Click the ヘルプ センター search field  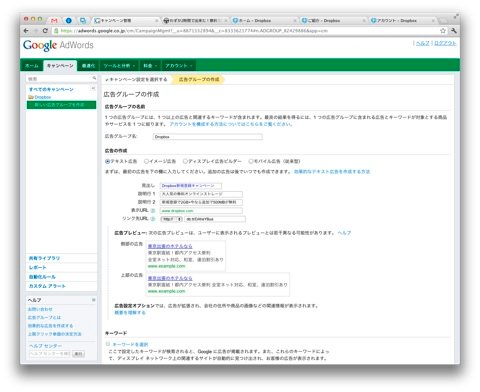pyautogui.click(x=50, y=354)
